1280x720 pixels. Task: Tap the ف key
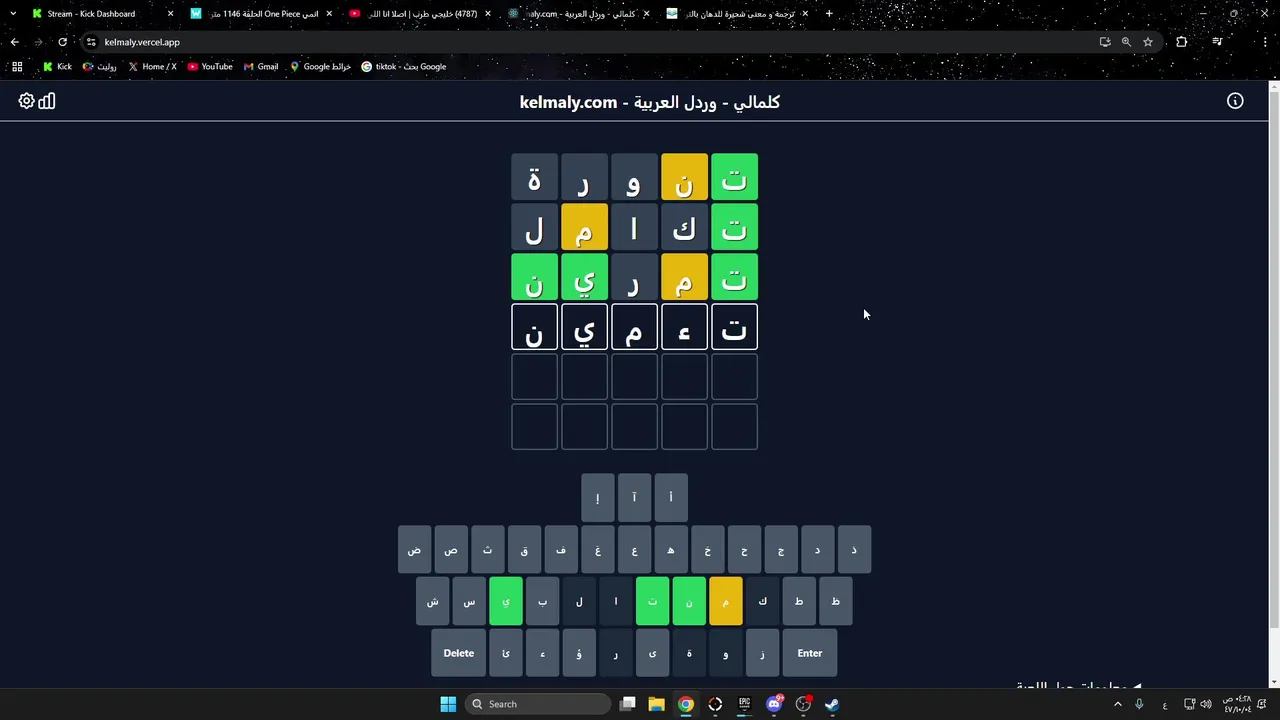pyautogui.click(x=561, y=549)
